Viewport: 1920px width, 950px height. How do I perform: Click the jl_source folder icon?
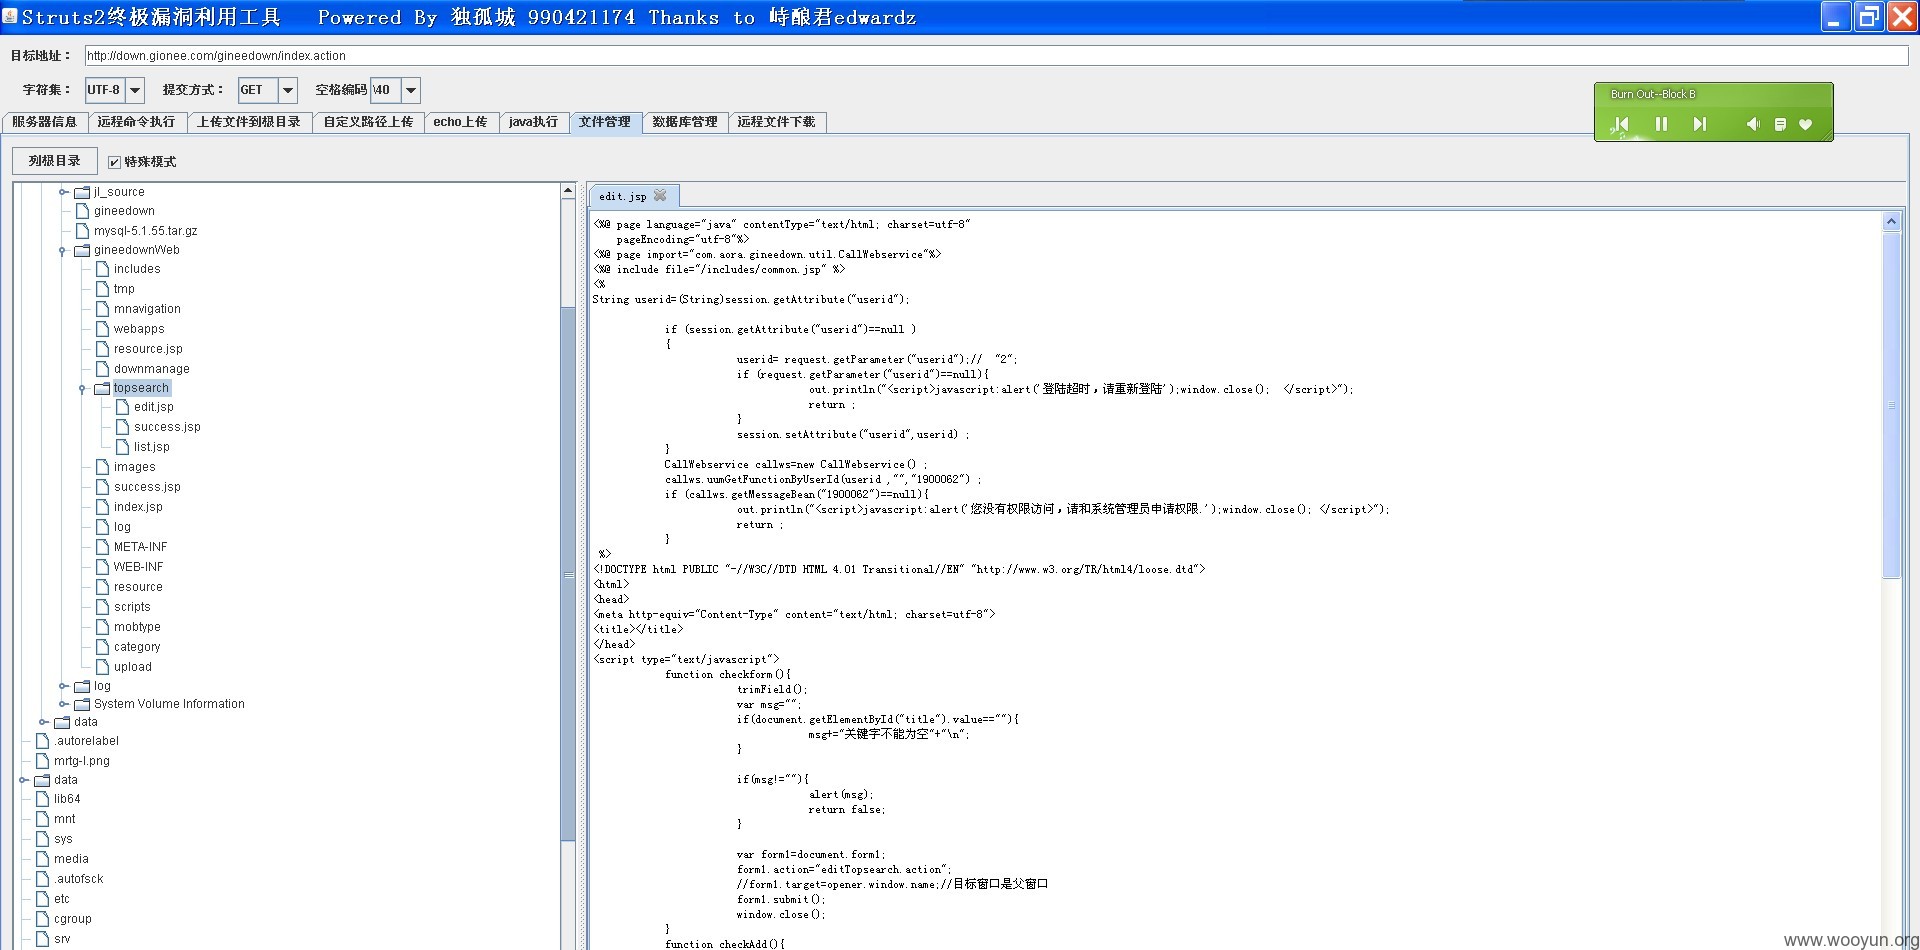tap(82, 192)
